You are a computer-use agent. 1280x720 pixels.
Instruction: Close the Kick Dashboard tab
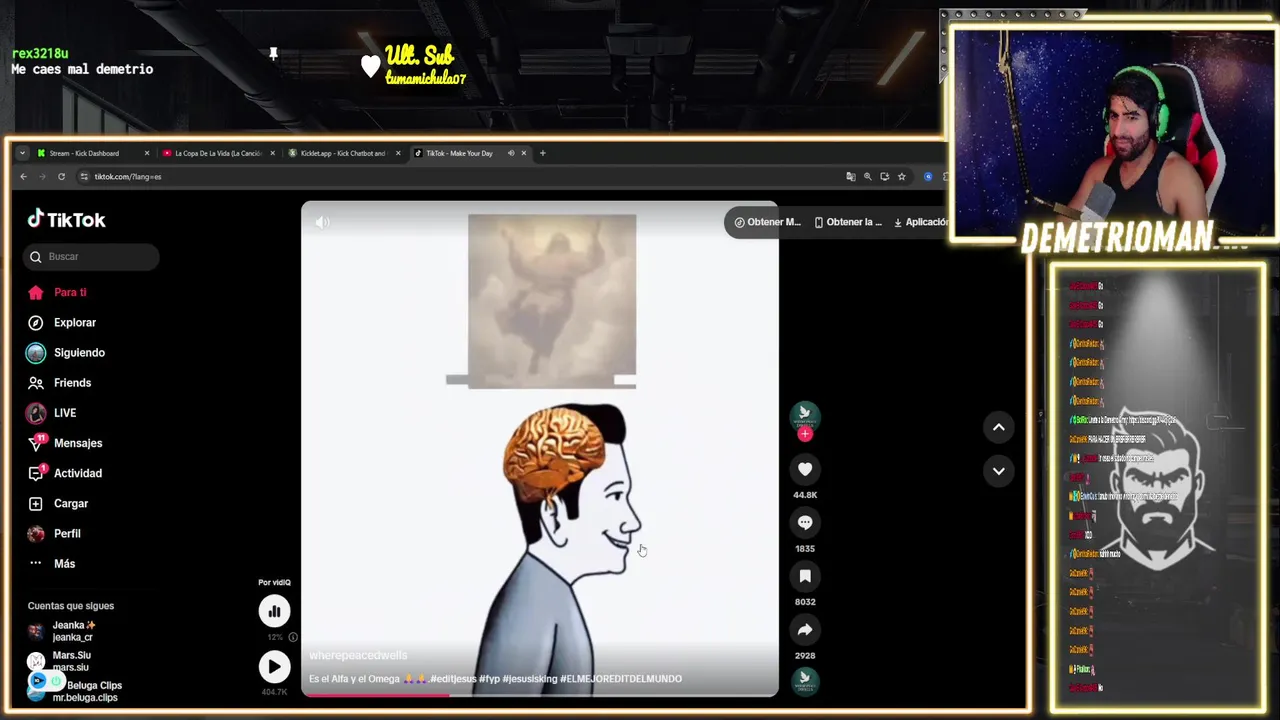pos(147,153)
